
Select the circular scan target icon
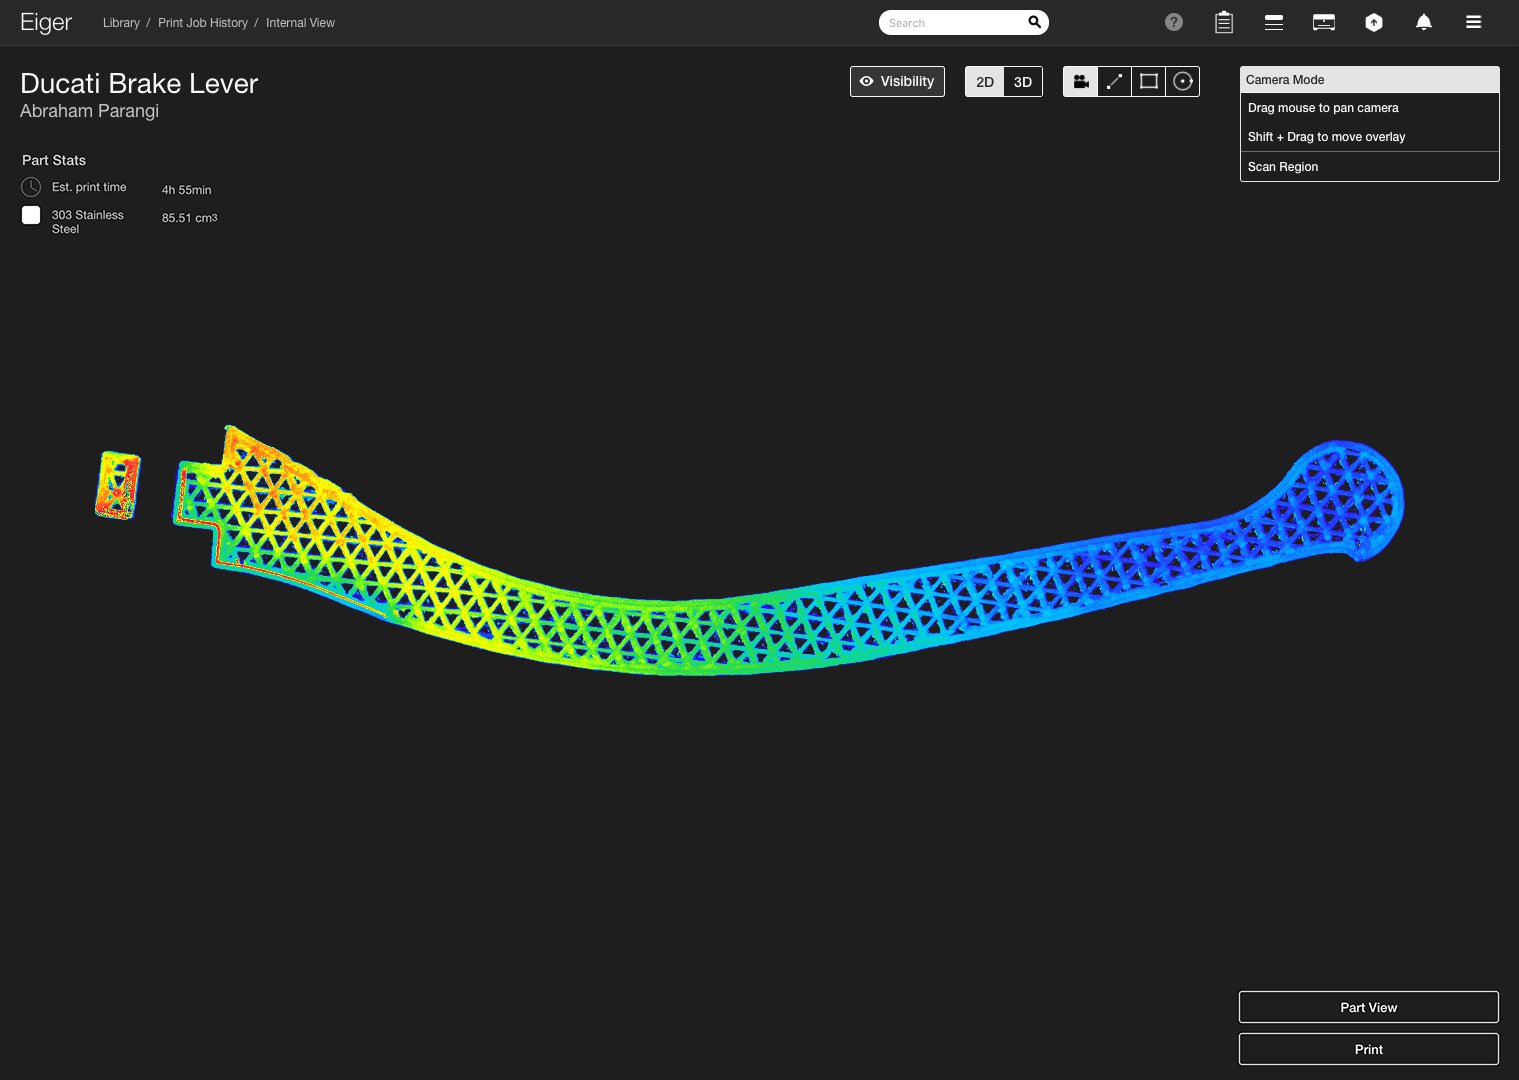[x=1183, y=82]
